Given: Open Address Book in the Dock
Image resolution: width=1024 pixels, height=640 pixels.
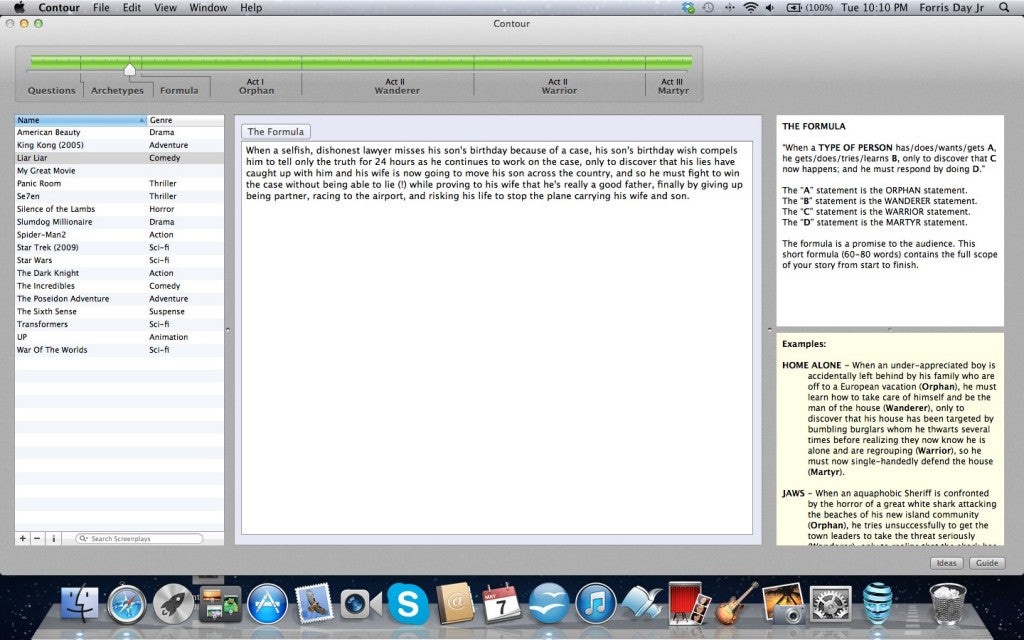Looking at the screenshot, I should [455, 603].
